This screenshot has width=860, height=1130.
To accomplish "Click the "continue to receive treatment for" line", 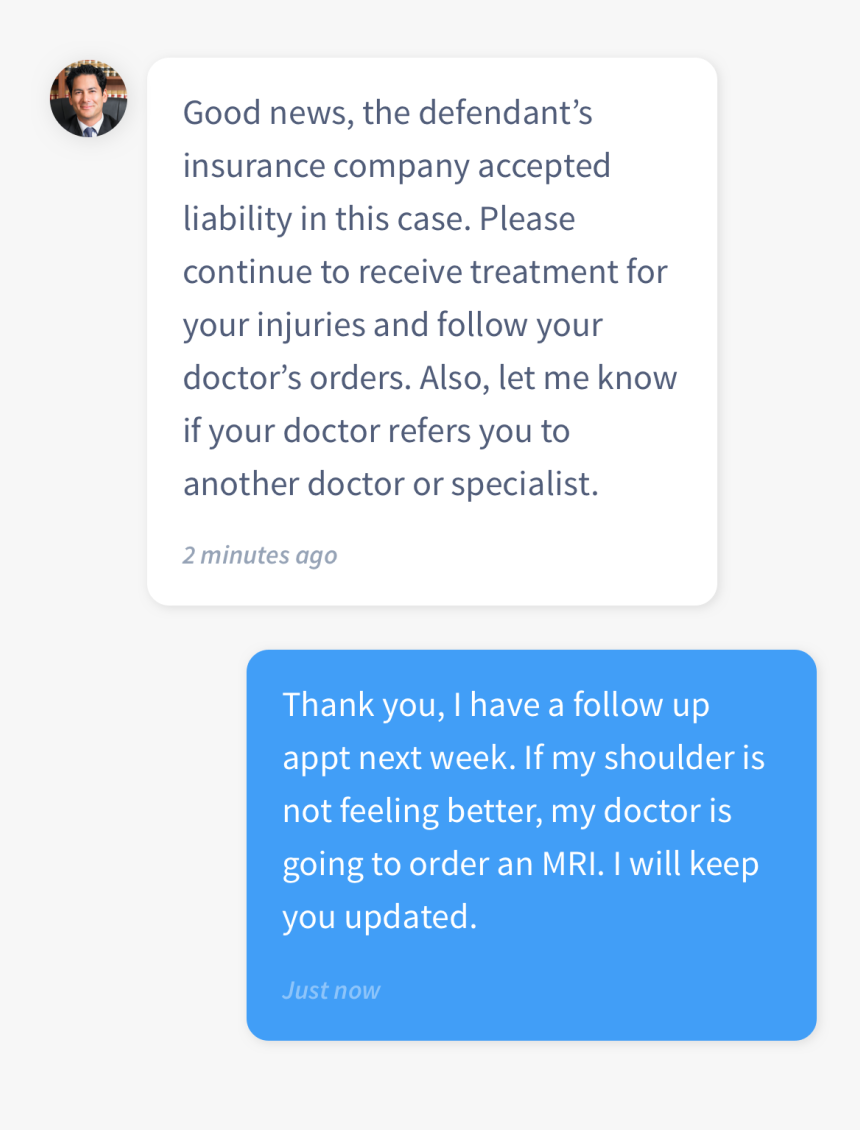I will [425, 272].
